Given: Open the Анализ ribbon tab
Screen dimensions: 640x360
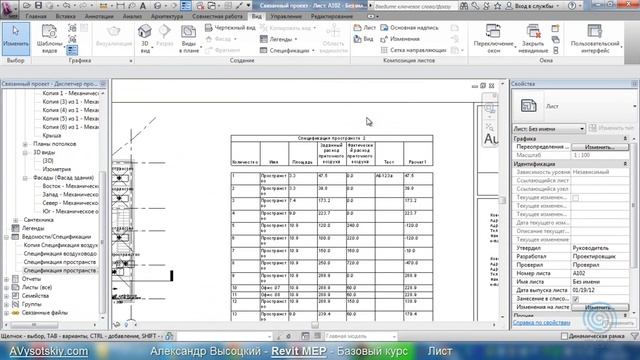Looking at the screenshot, I should pyautogui.click(x=132, y=16).
